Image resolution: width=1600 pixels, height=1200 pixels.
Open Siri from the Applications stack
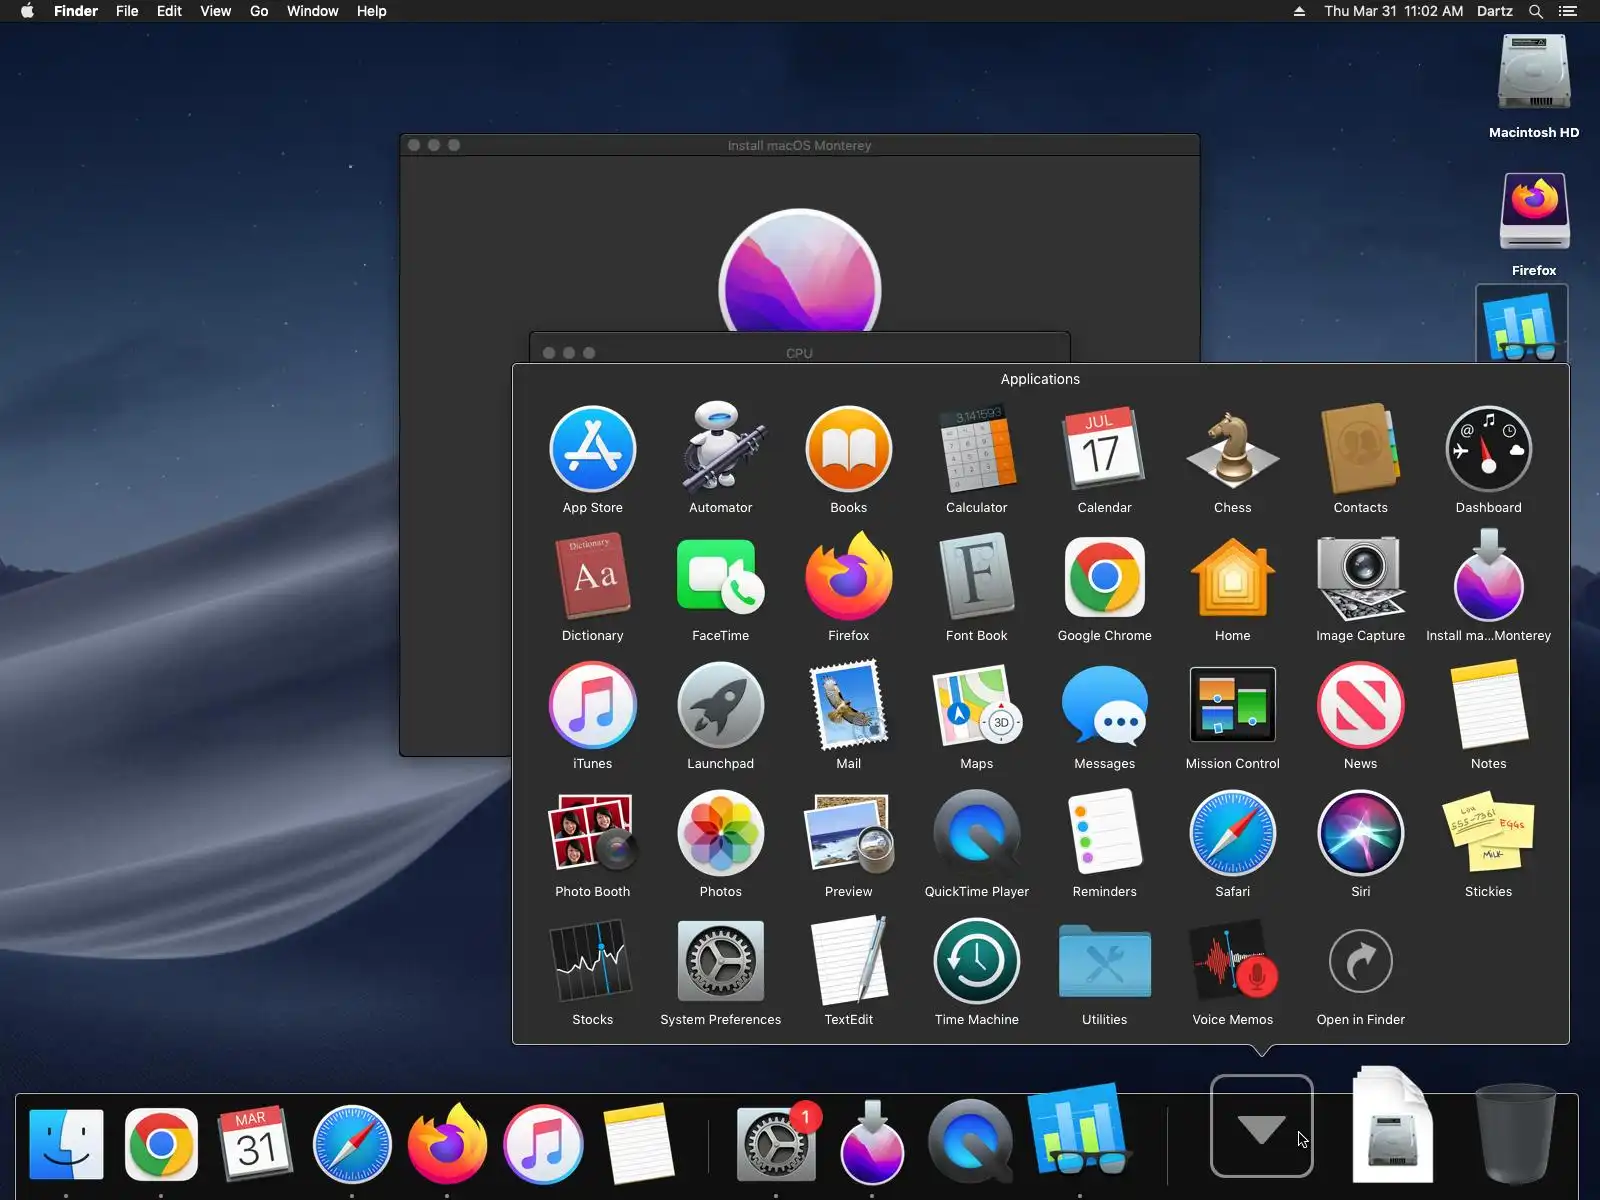(x=1360, y=833)
